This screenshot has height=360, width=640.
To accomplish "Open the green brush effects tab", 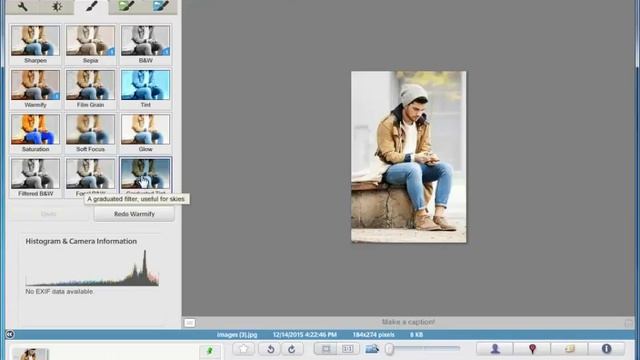I will [126, 7].
